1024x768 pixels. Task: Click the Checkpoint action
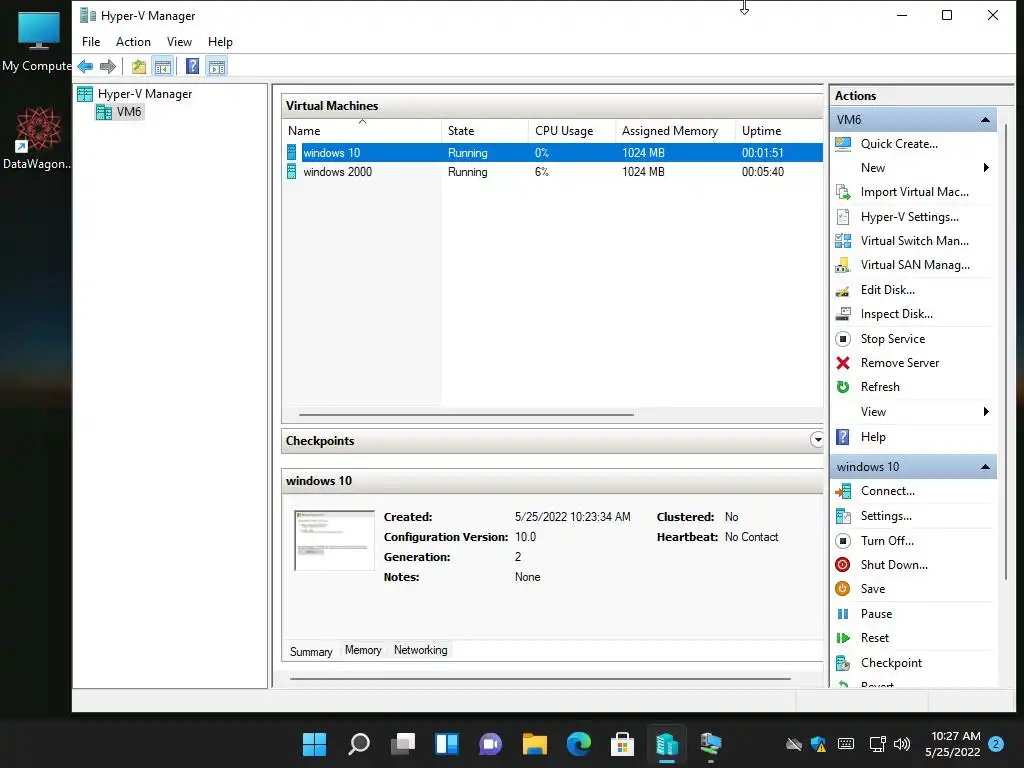[x=891, y=663]
